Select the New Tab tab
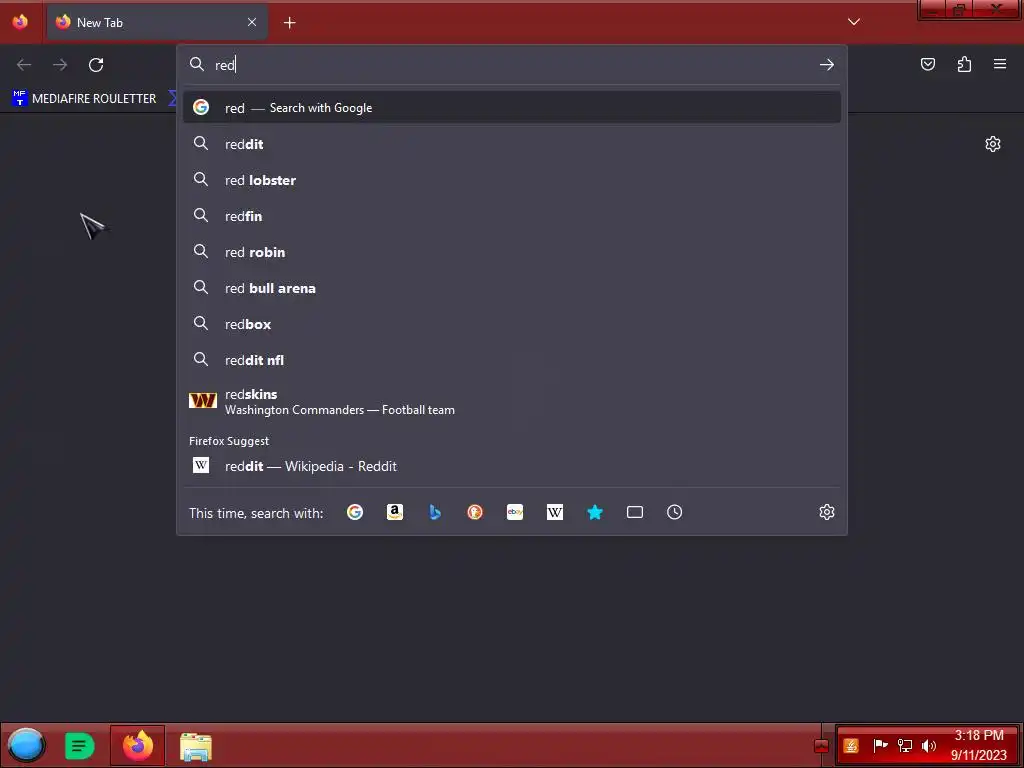This screenshot has height=768, width=1024. coord(157,22)
